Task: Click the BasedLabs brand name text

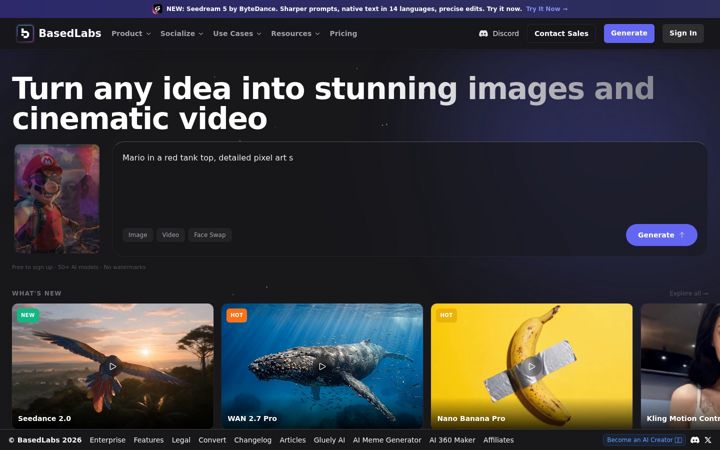Action: point(70,34)
